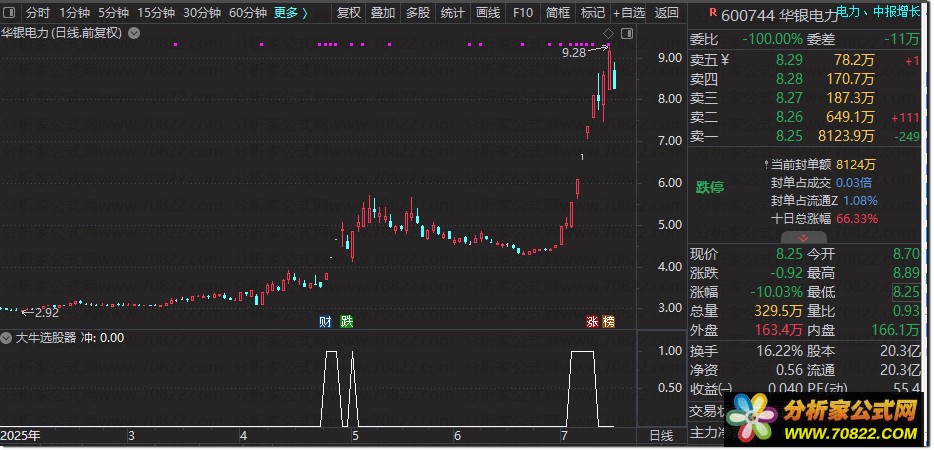934x450 pixels.
Task: Select the 60分钟 period
Action: click(247, 13)
